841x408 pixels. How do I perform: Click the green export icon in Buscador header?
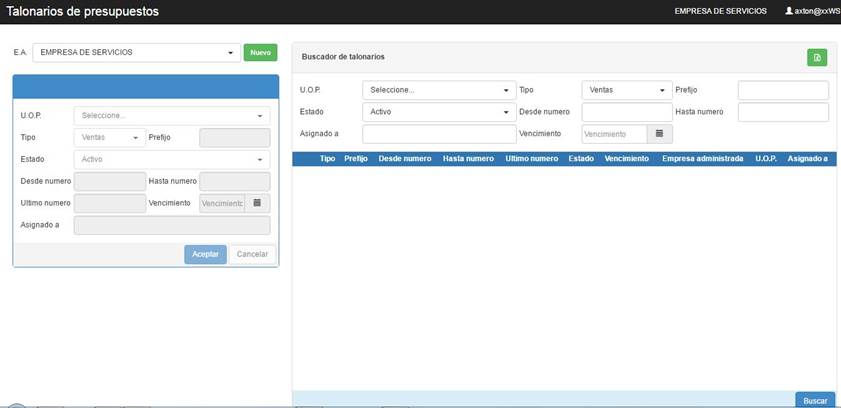pyautogui.click(x=817, y=57)
